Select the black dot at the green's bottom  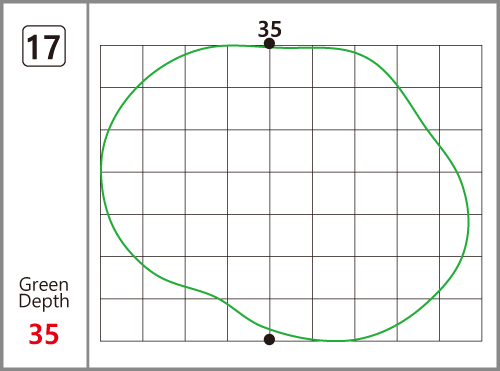[269, 339]
